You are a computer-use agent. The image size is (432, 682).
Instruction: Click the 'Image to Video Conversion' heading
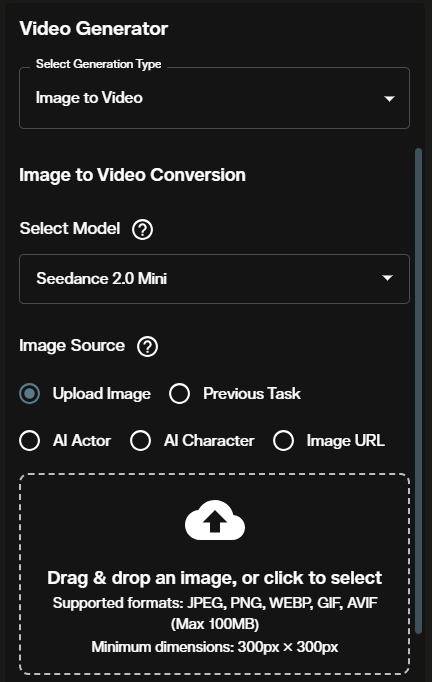coord(132,175)
